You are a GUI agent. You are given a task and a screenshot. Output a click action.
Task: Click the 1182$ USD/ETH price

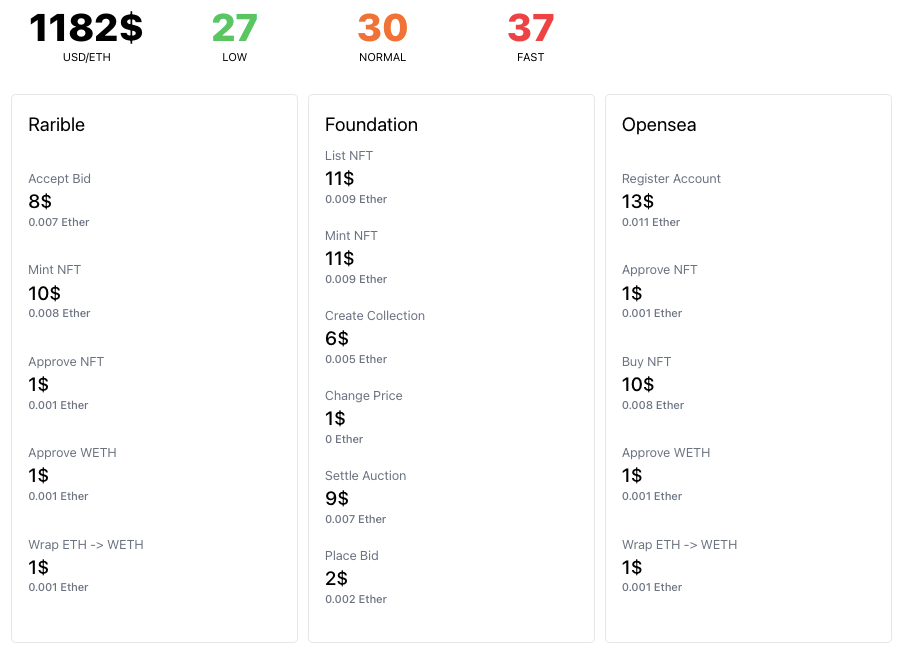[x=86, y=28]
